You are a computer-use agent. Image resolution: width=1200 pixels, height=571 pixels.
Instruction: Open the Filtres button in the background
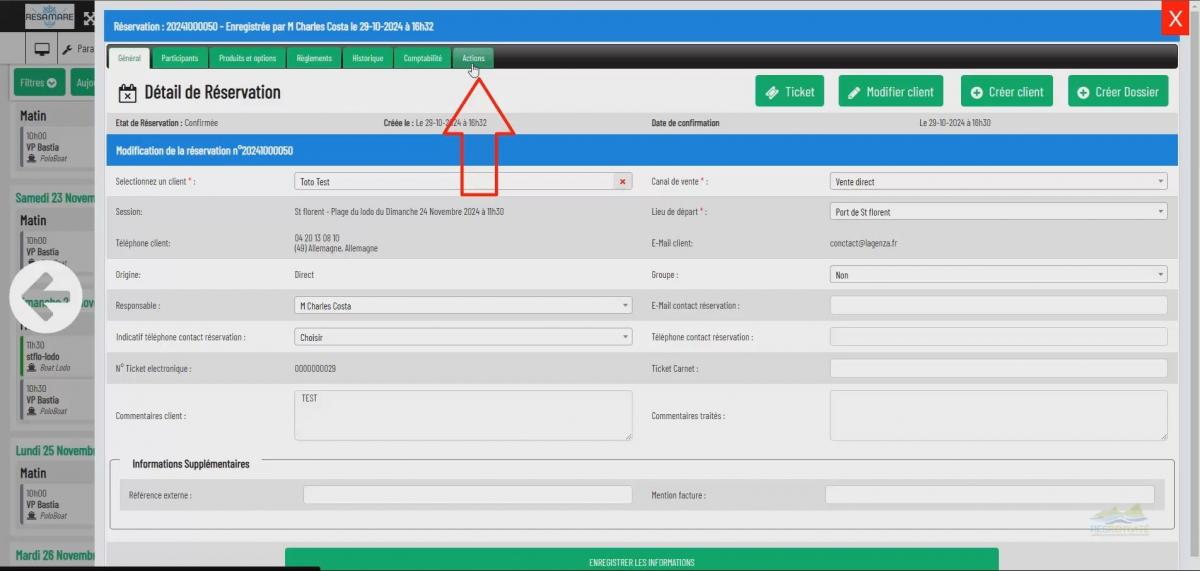(x=39, y=84)
